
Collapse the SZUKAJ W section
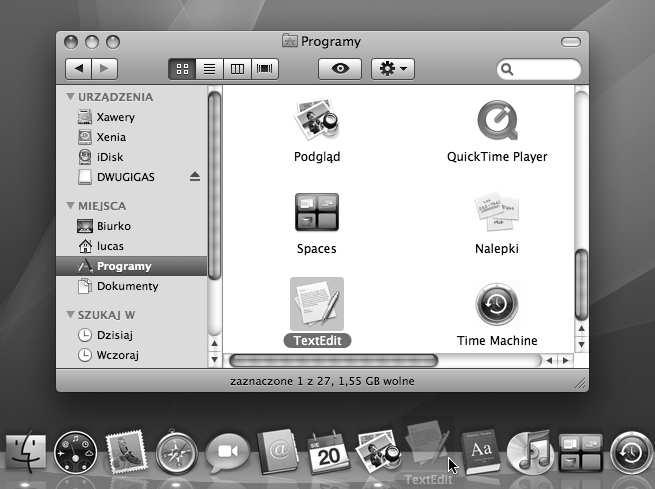70,314
